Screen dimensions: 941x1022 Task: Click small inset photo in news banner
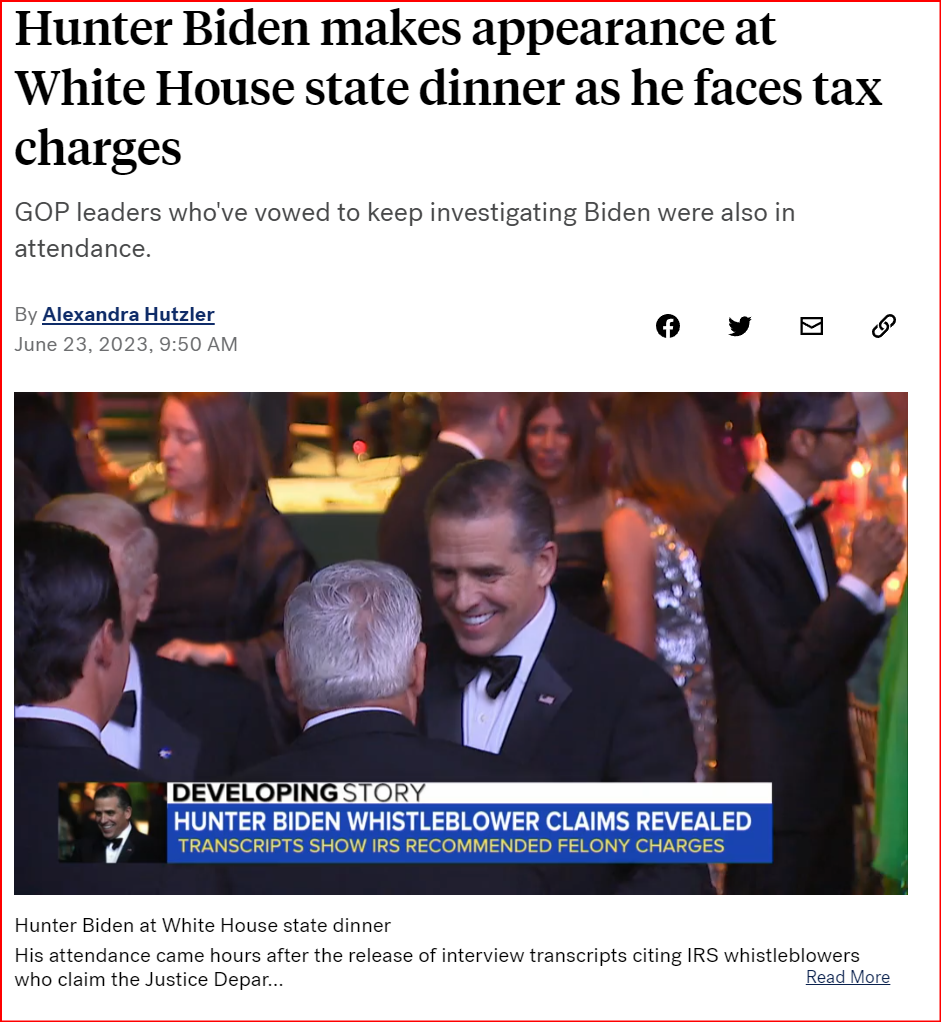click(x=113, y=823)
